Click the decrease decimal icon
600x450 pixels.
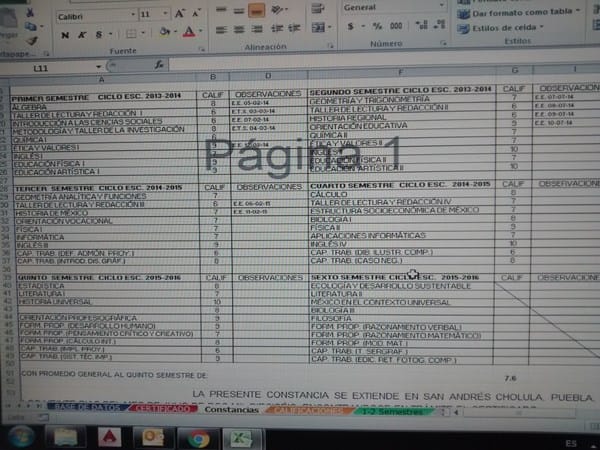tap(439, 25)
